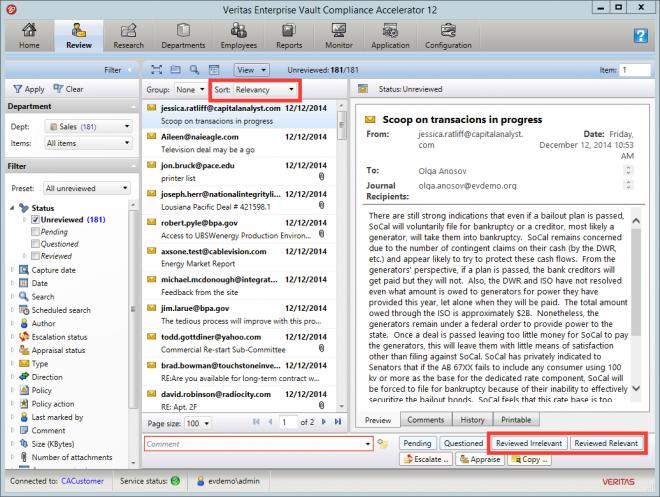Select the Energy Market Report email
Image resolution: width=660 pixels, height=497 pixels.
click(x=239, y=257)
